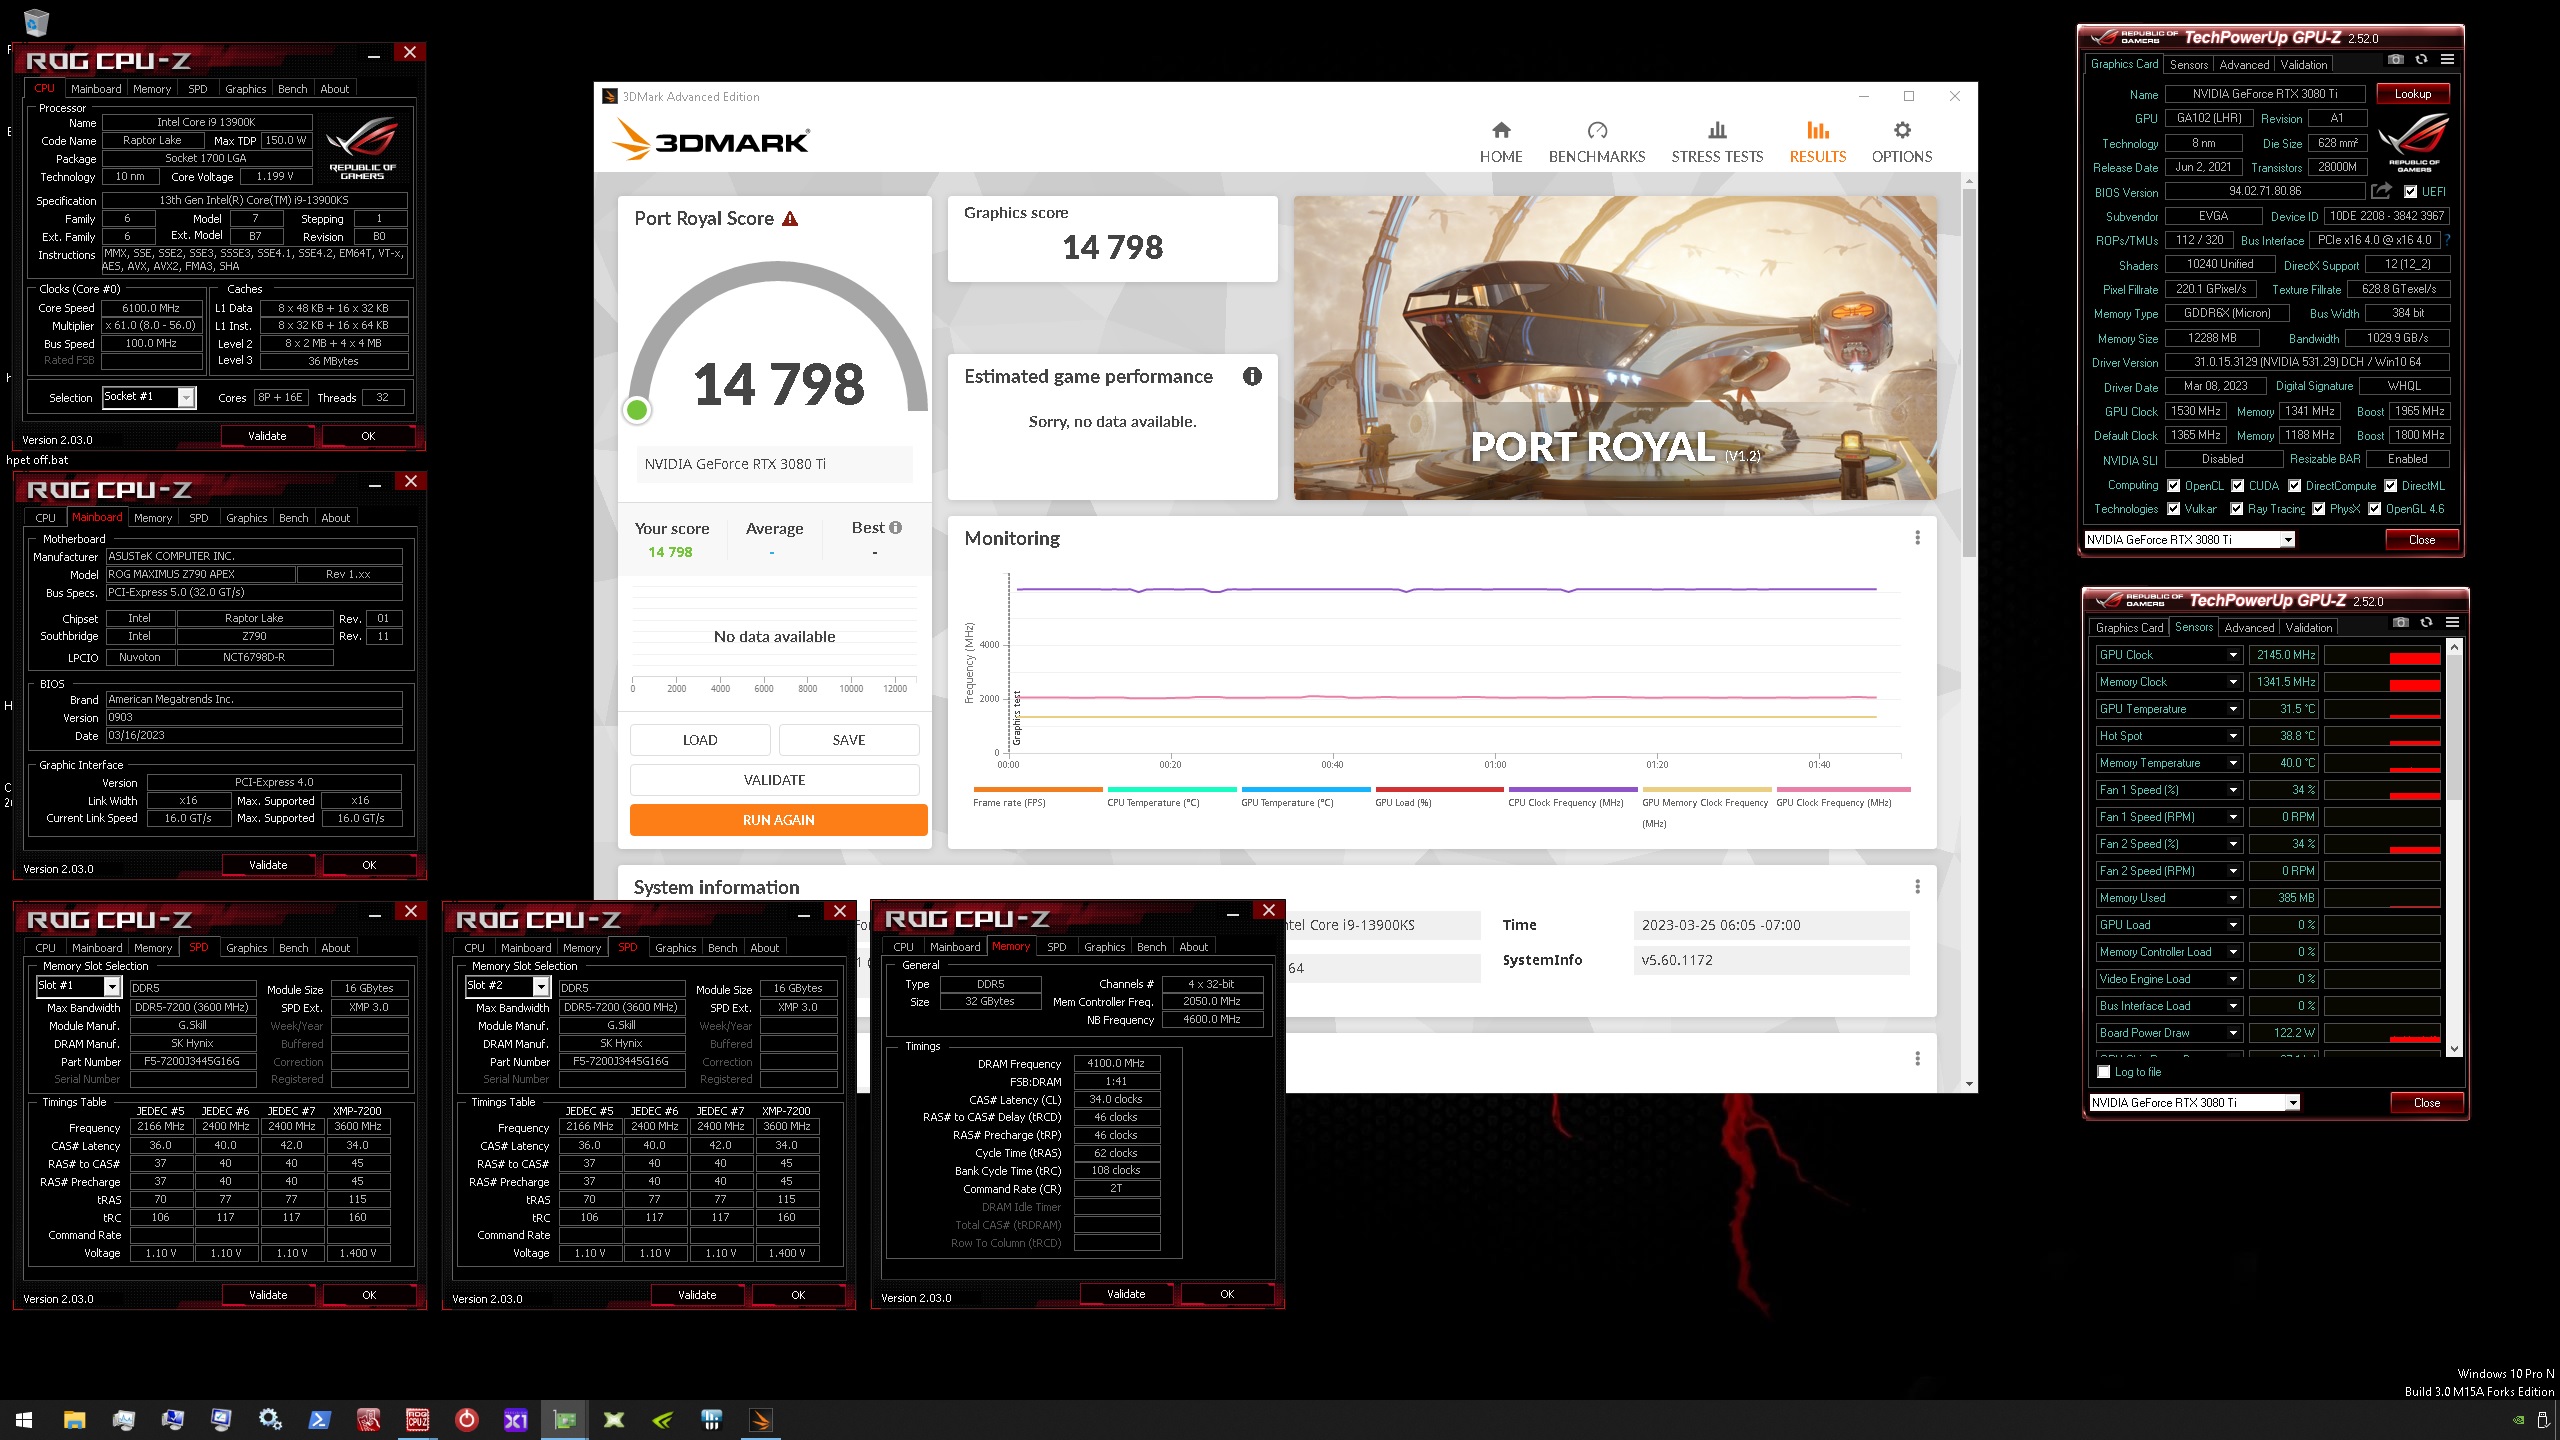2560x1440 pixels.
Task: Open Sensors tab in top GPU-Z window
Action: coord(2189,64)
